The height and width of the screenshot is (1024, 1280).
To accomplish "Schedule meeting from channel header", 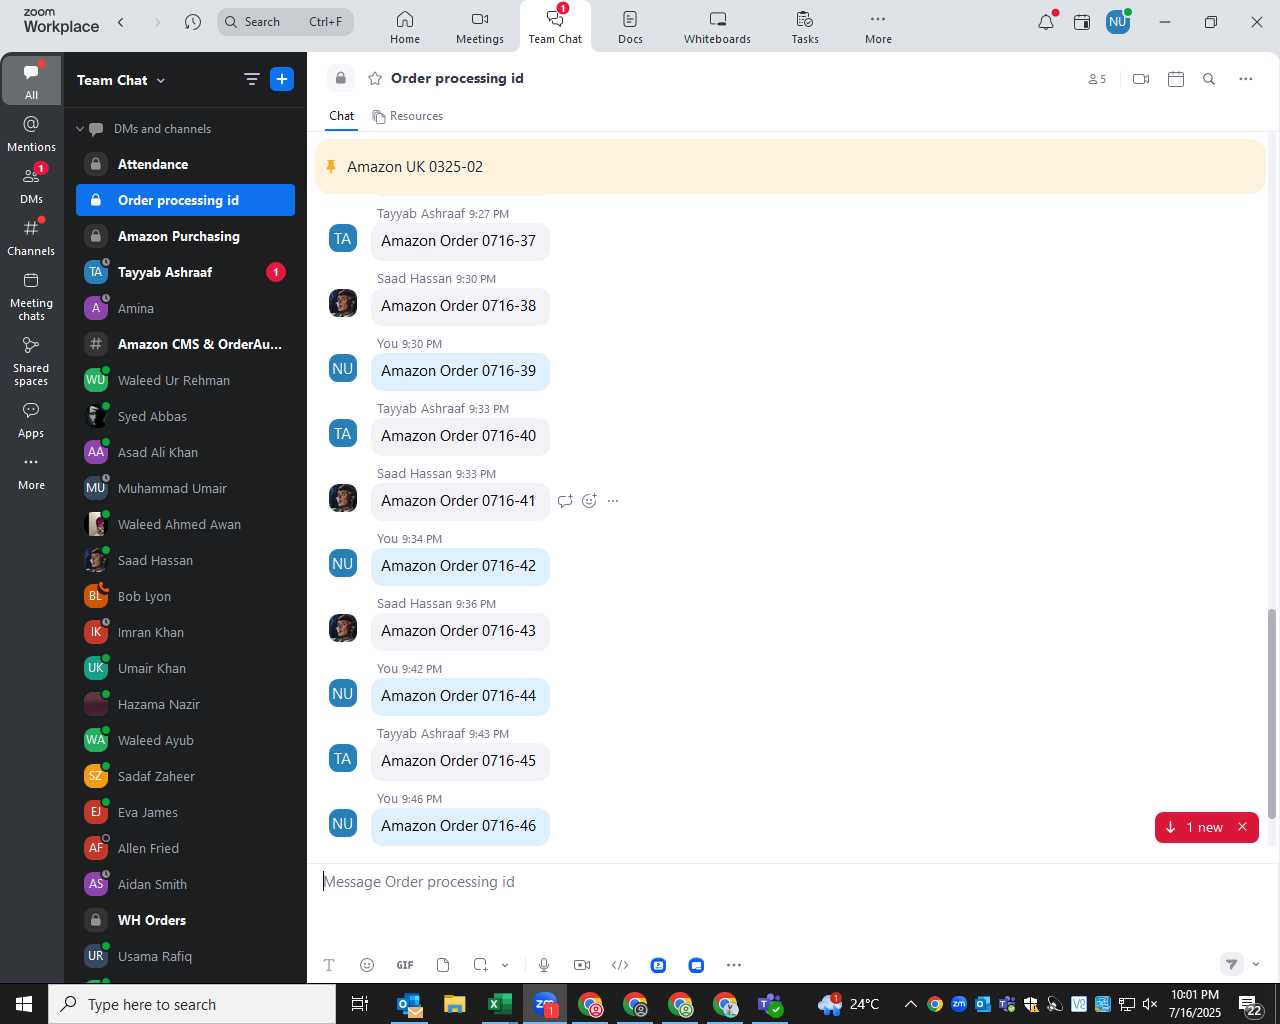I will 1176,79.
